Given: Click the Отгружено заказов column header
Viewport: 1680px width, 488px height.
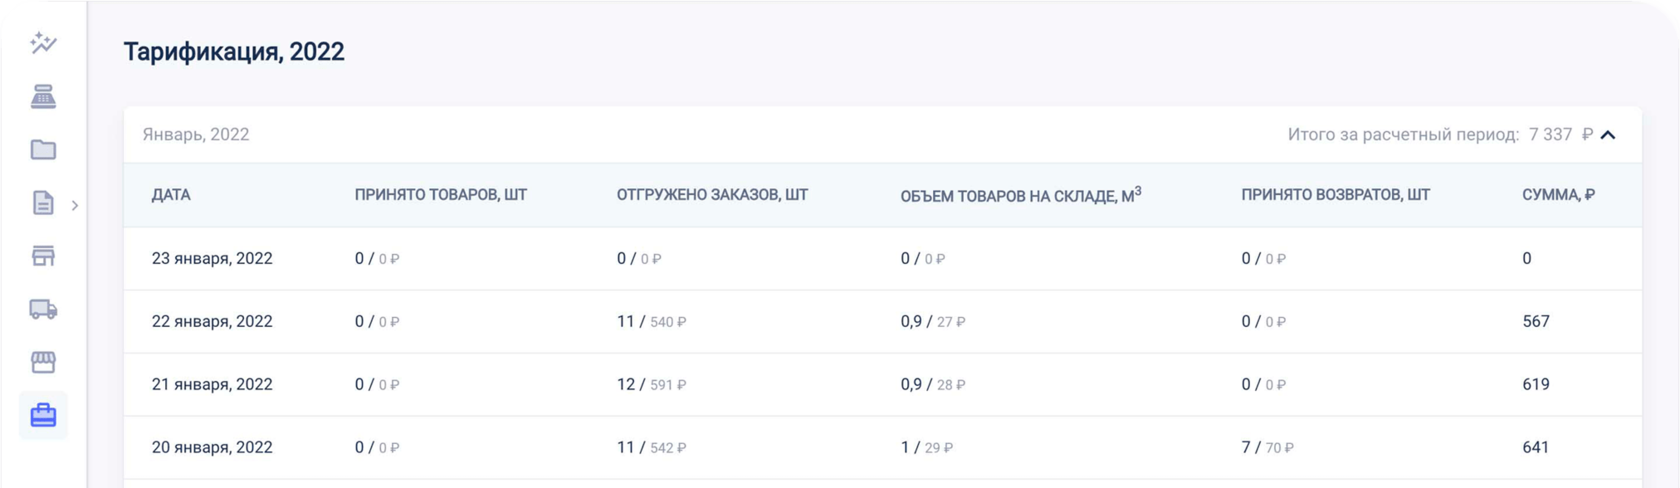Looking at the screenshot, I should point(712,195).
